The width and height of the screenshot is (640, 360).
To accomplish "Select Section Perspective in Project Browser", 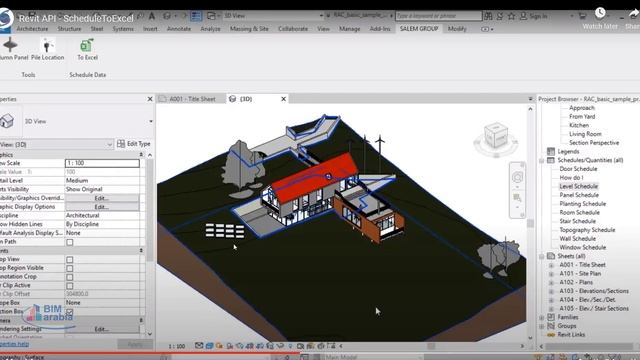I will 594,143.
